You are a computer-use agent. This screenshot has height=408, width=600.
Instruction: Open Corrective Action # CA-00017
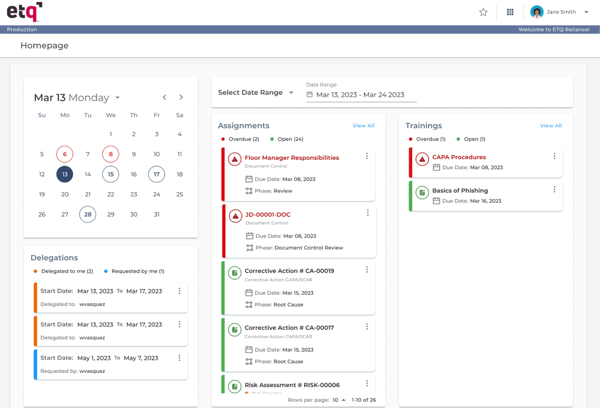click(289, 328)
